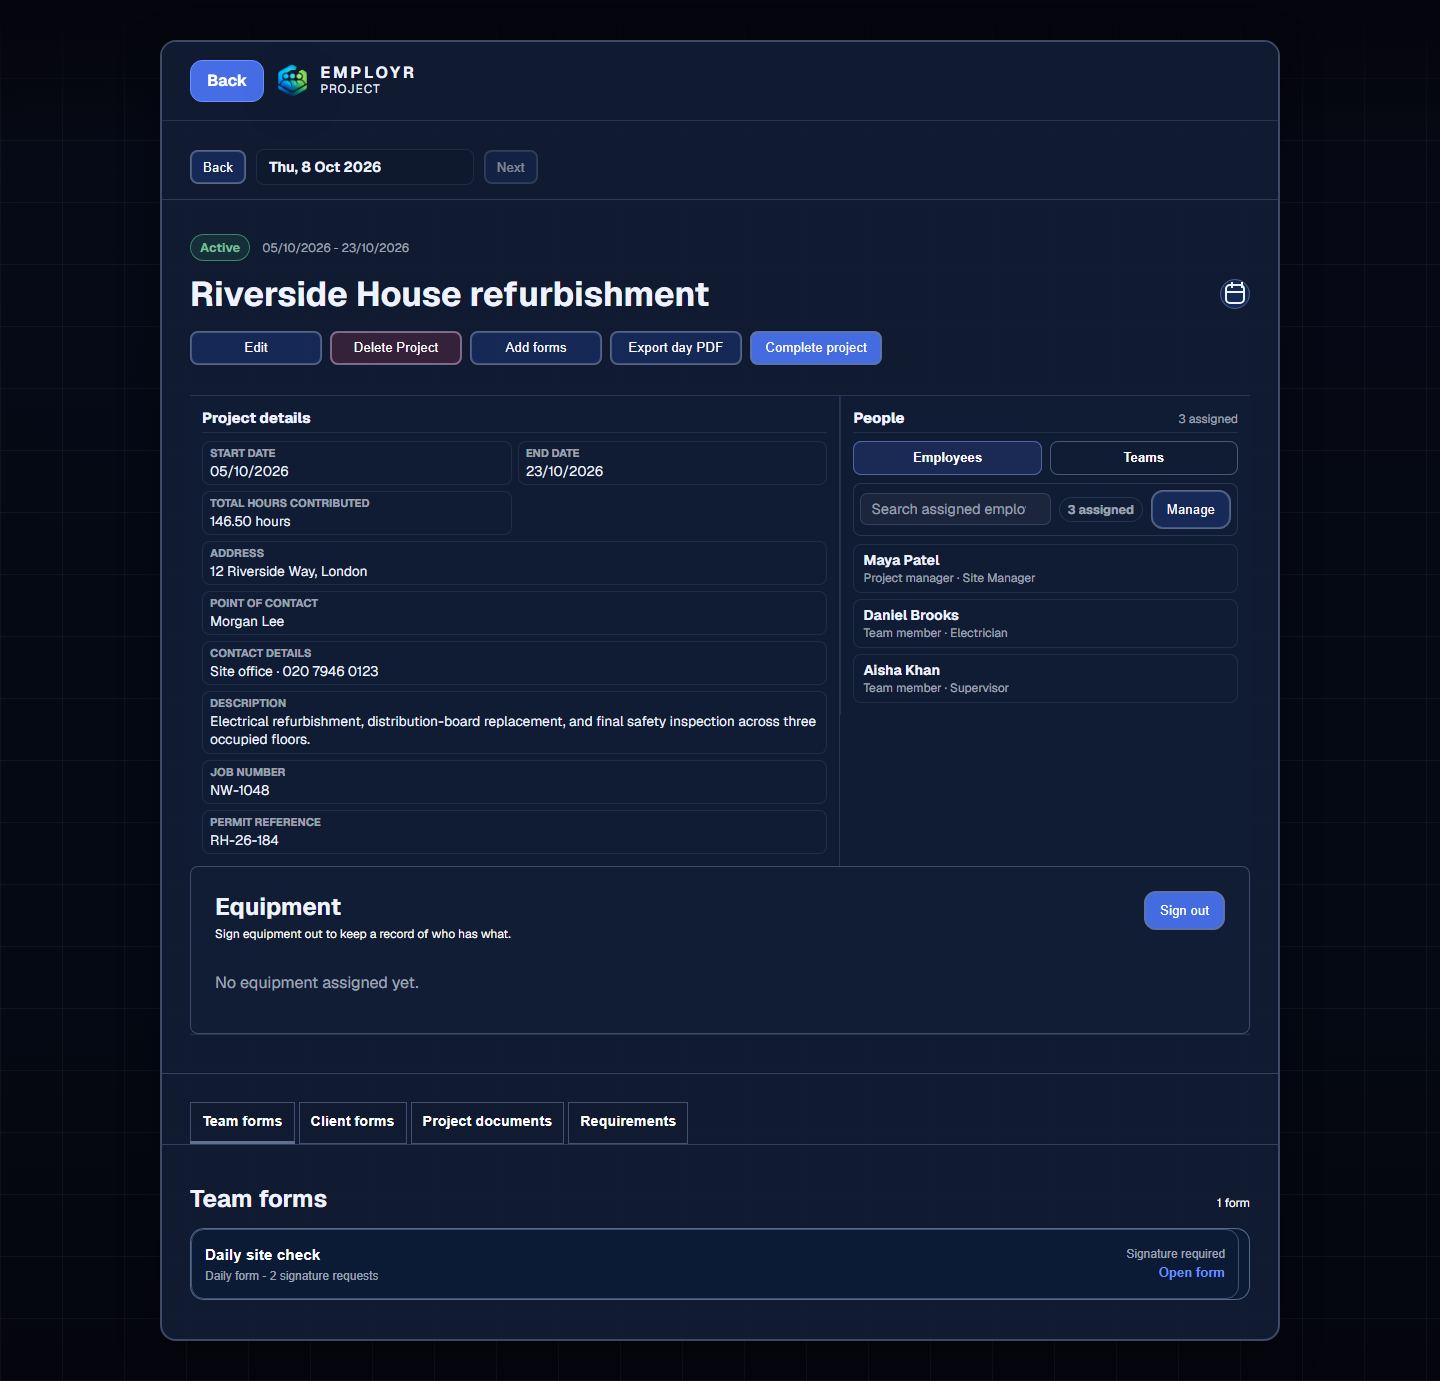Select the Team forms tab

pos(242,1122)
